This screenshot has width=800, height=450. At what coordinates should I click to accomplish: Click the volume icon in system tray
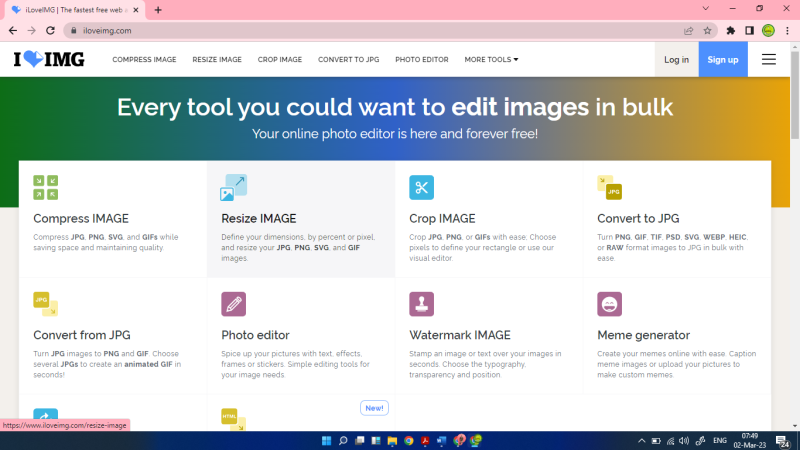(684, 441)
